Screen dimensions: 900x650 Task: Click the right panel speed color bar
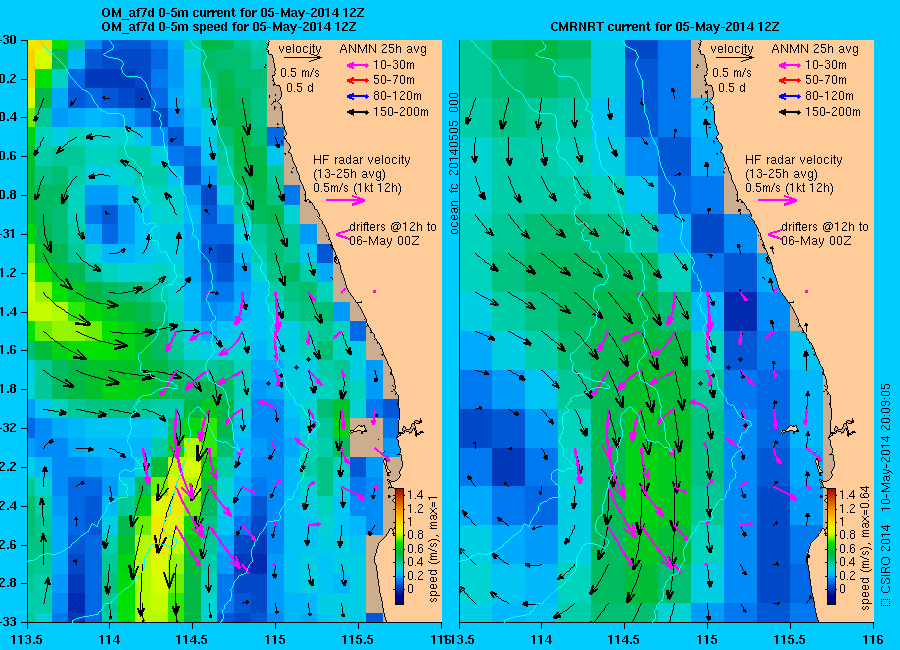pyautogui.click(x=831, y=546)
